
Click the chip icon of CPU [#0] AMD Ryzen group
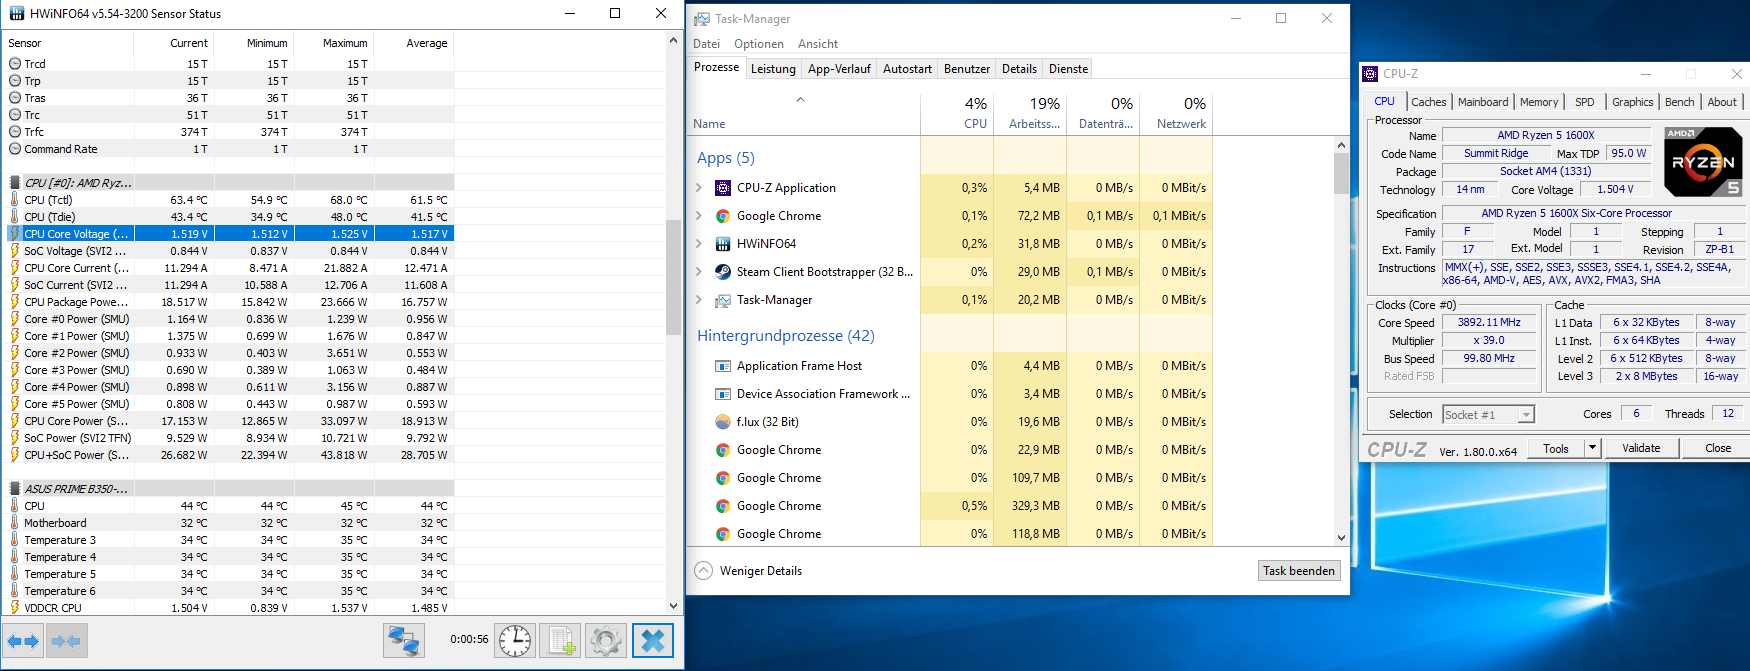coord(15,183)
